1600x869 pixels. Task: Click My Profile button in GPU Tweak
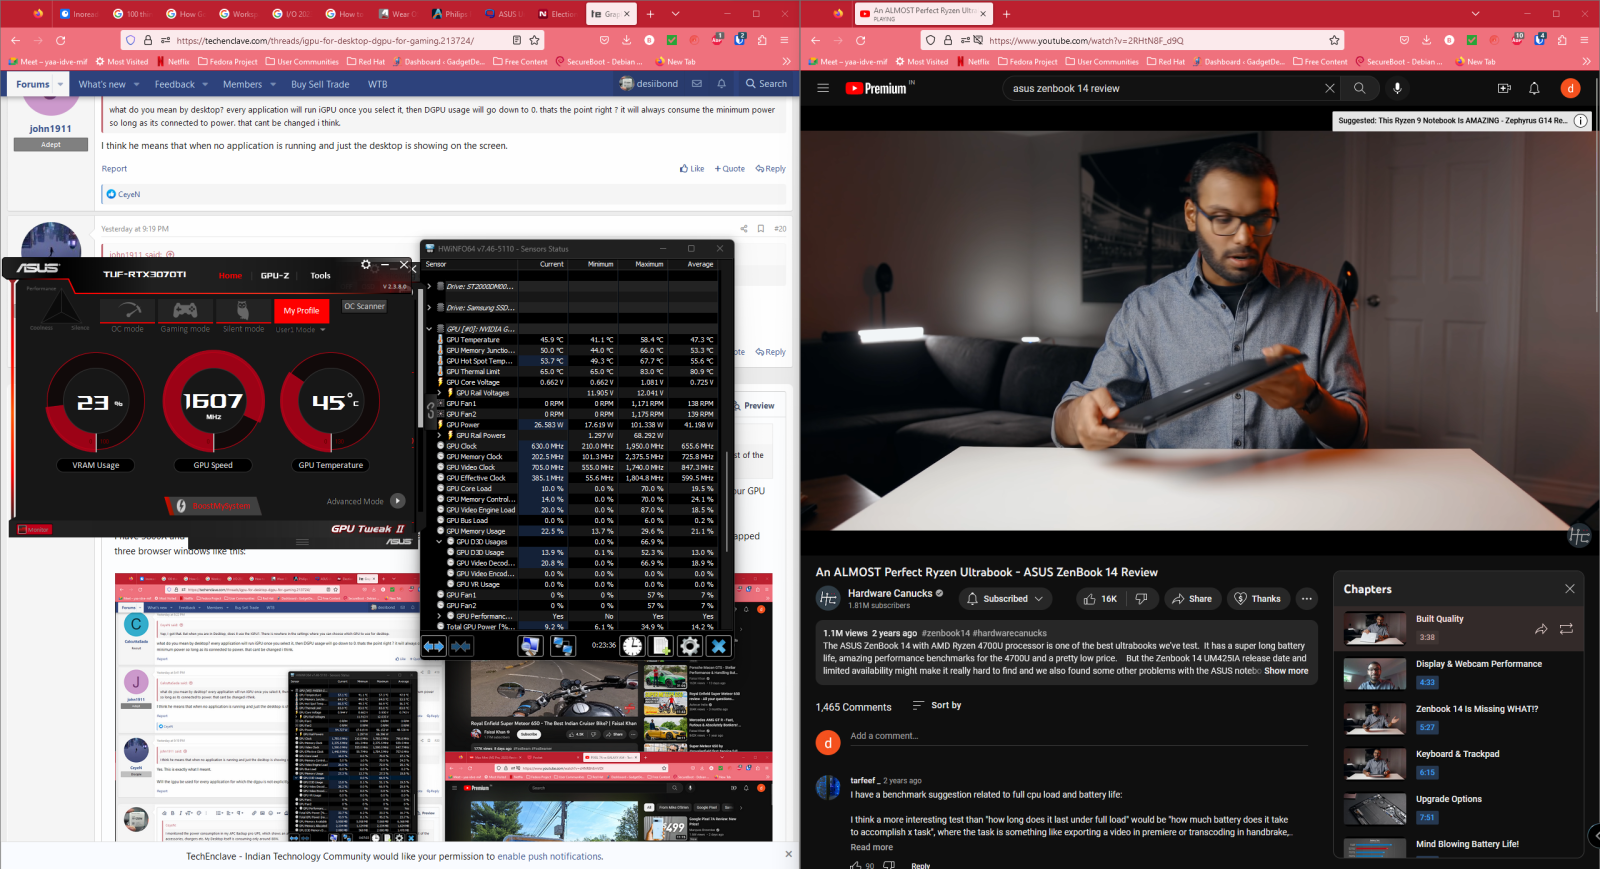[301, 310]
